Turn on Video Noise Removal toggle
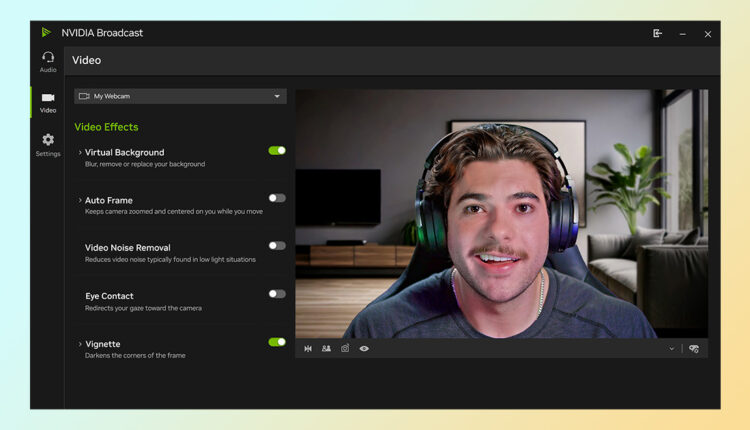The width and height of the screenshot is (750, 430). click(x=277, y=246)
